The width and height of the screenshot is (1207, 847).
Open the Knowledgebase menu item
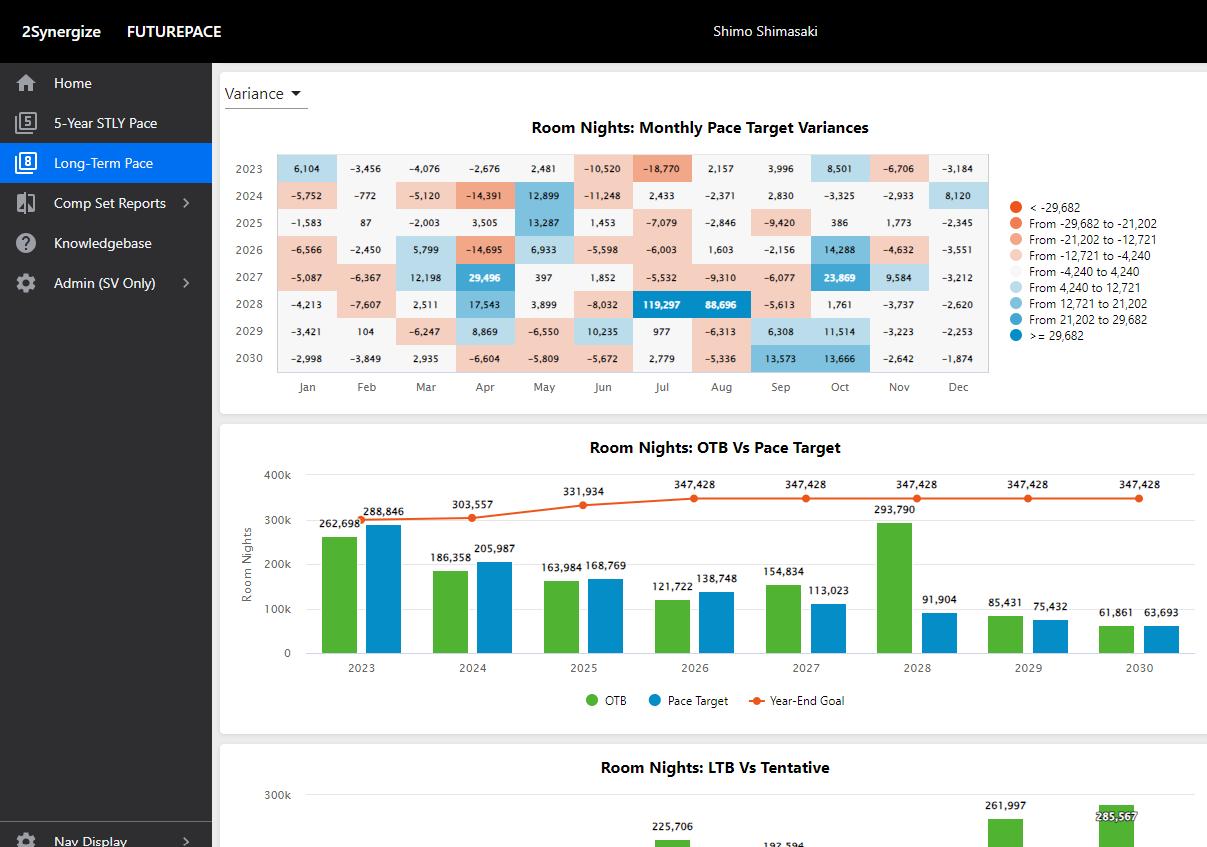coord(106,243)
